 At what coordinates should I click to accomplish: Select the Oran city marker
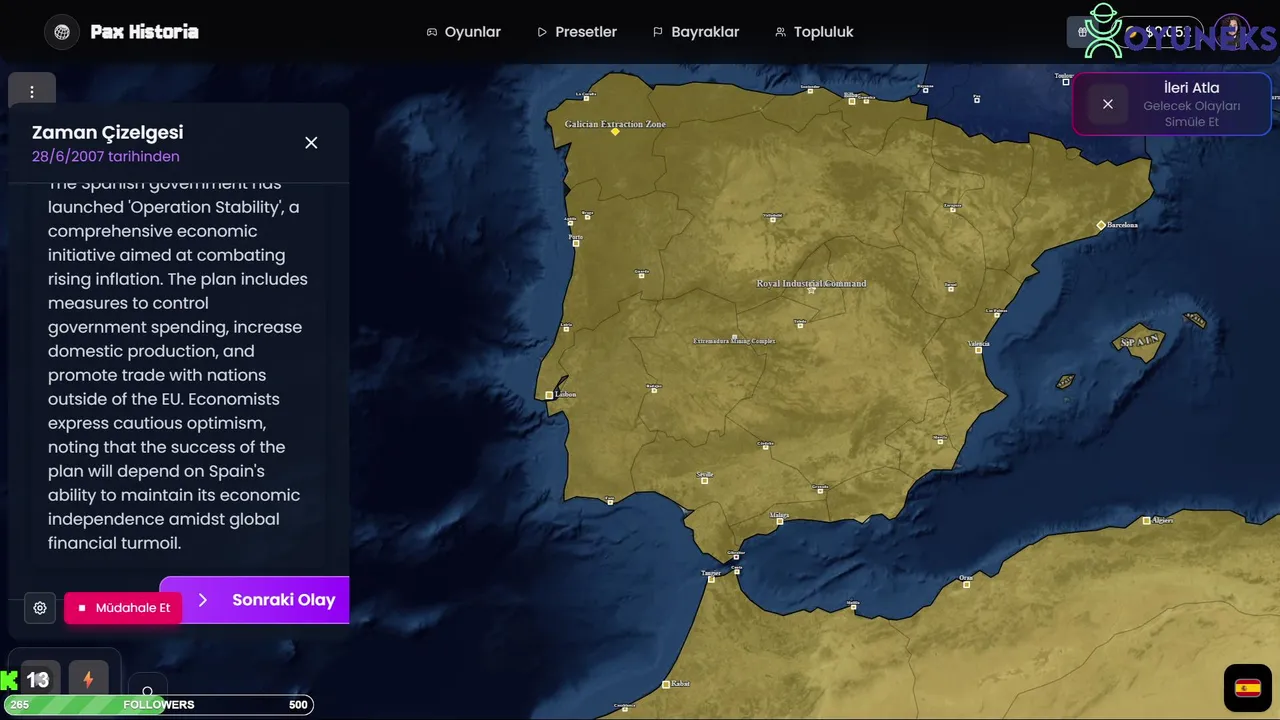(x=967, y=584)
